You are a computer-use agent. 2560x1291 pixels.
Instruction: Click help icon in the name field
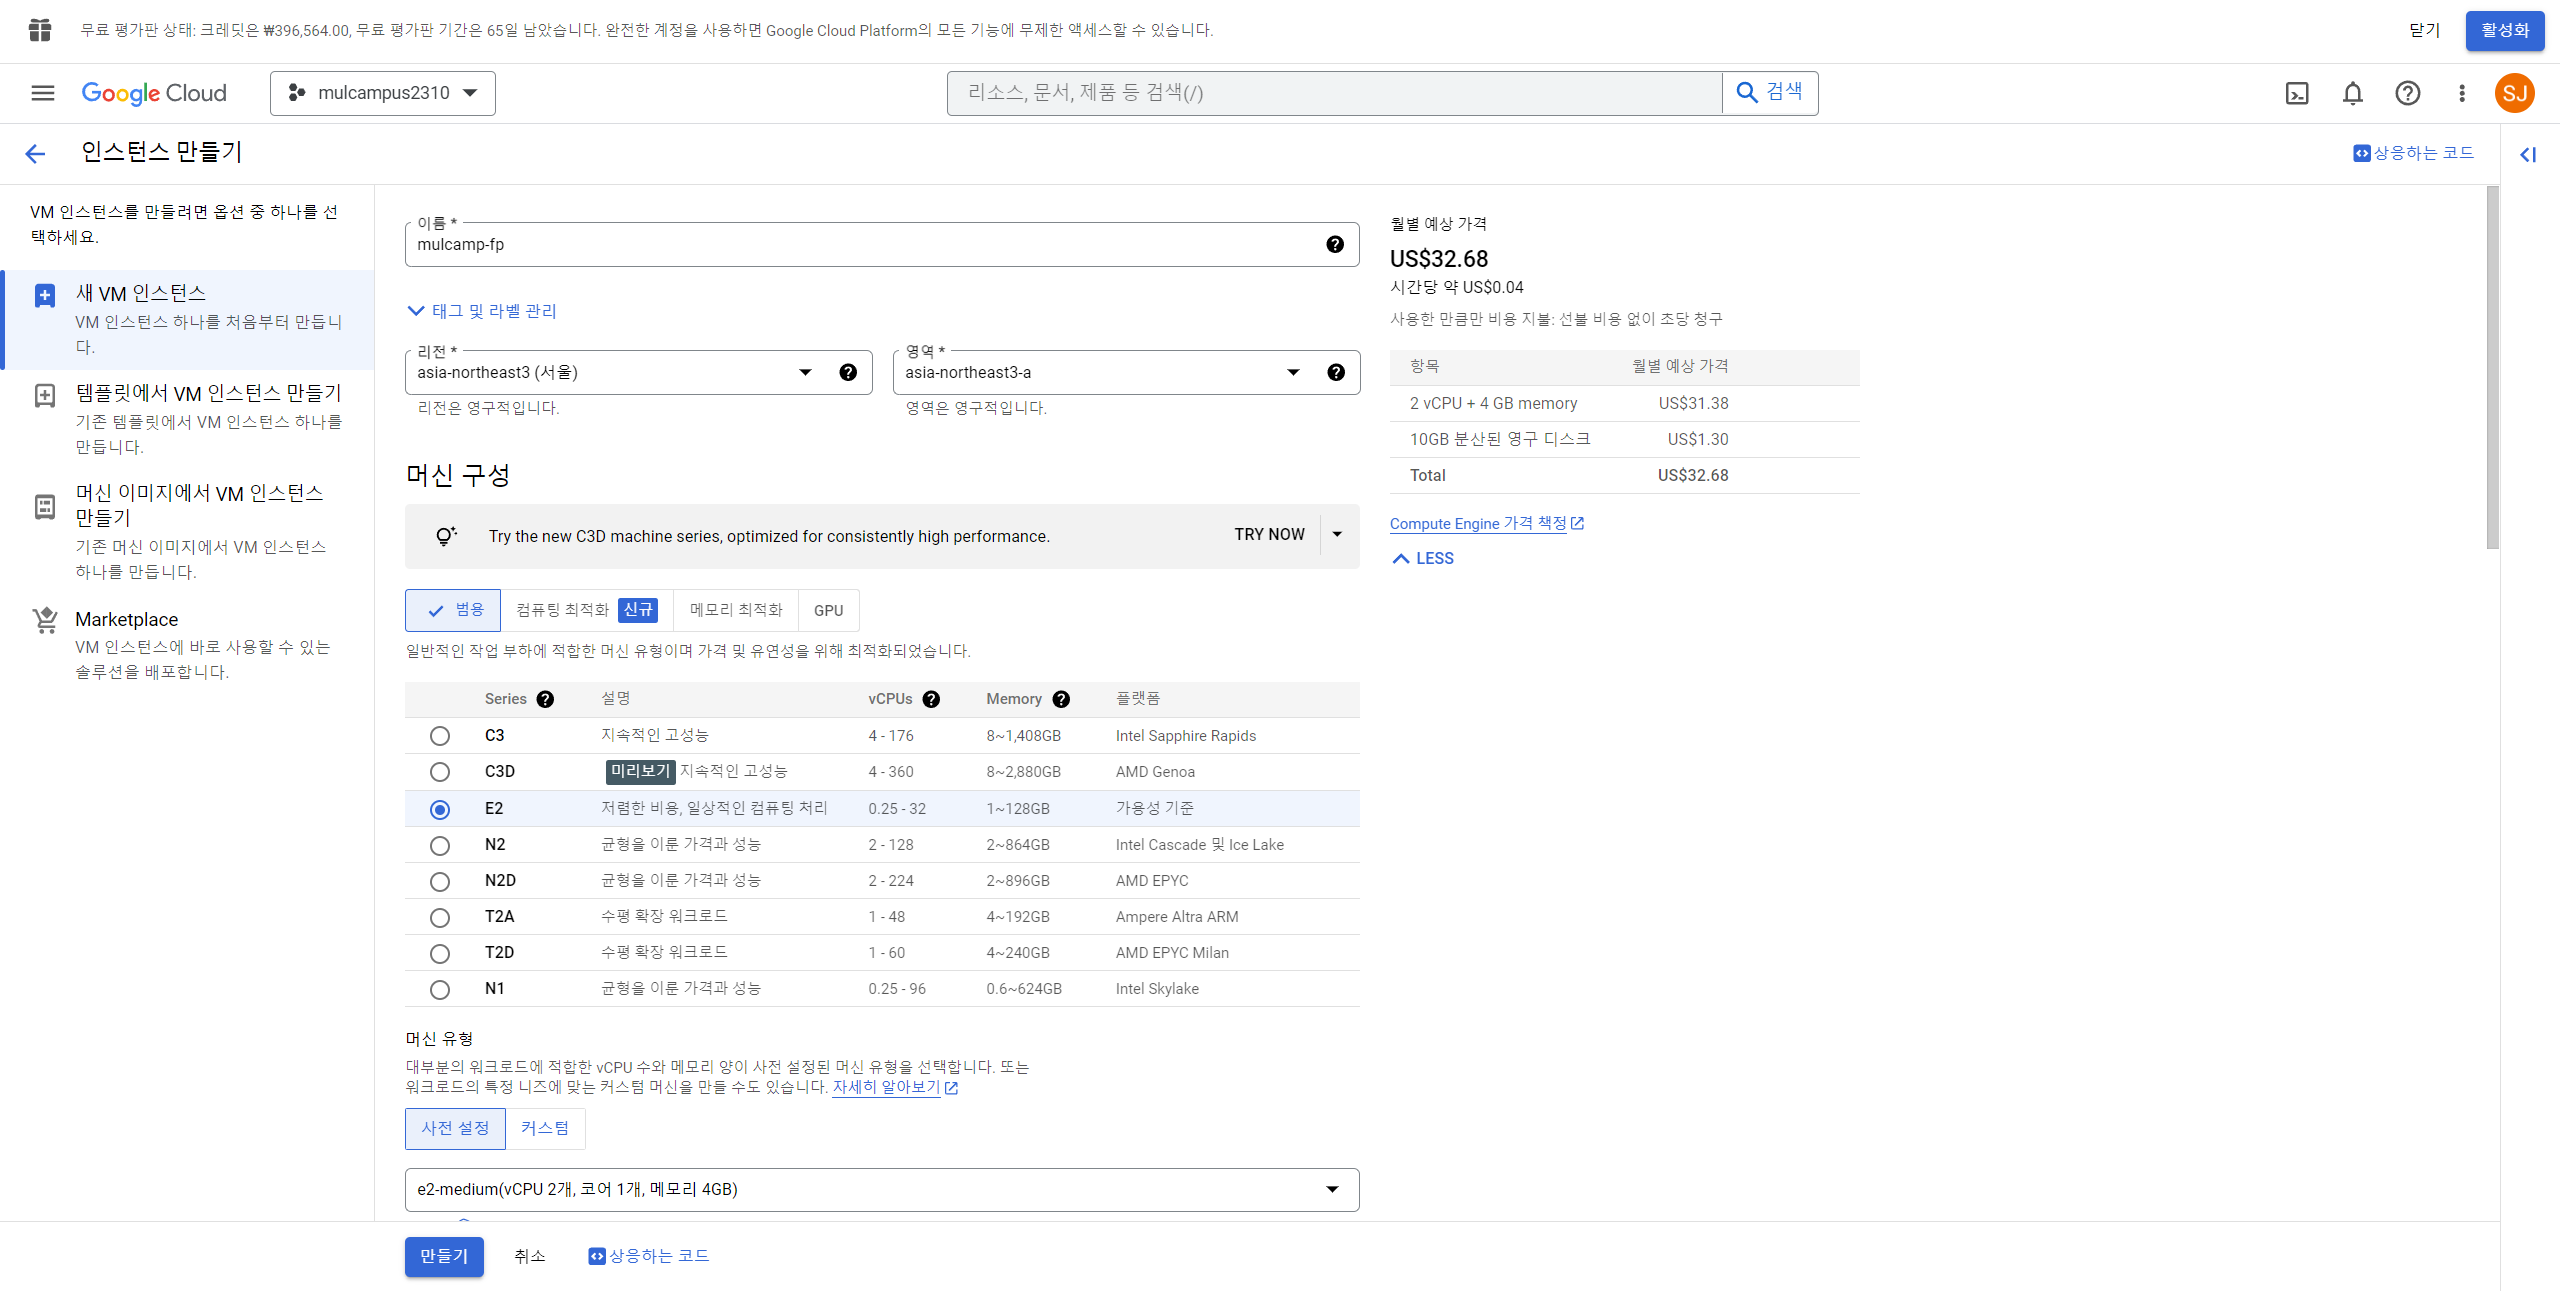(1334, 245)
